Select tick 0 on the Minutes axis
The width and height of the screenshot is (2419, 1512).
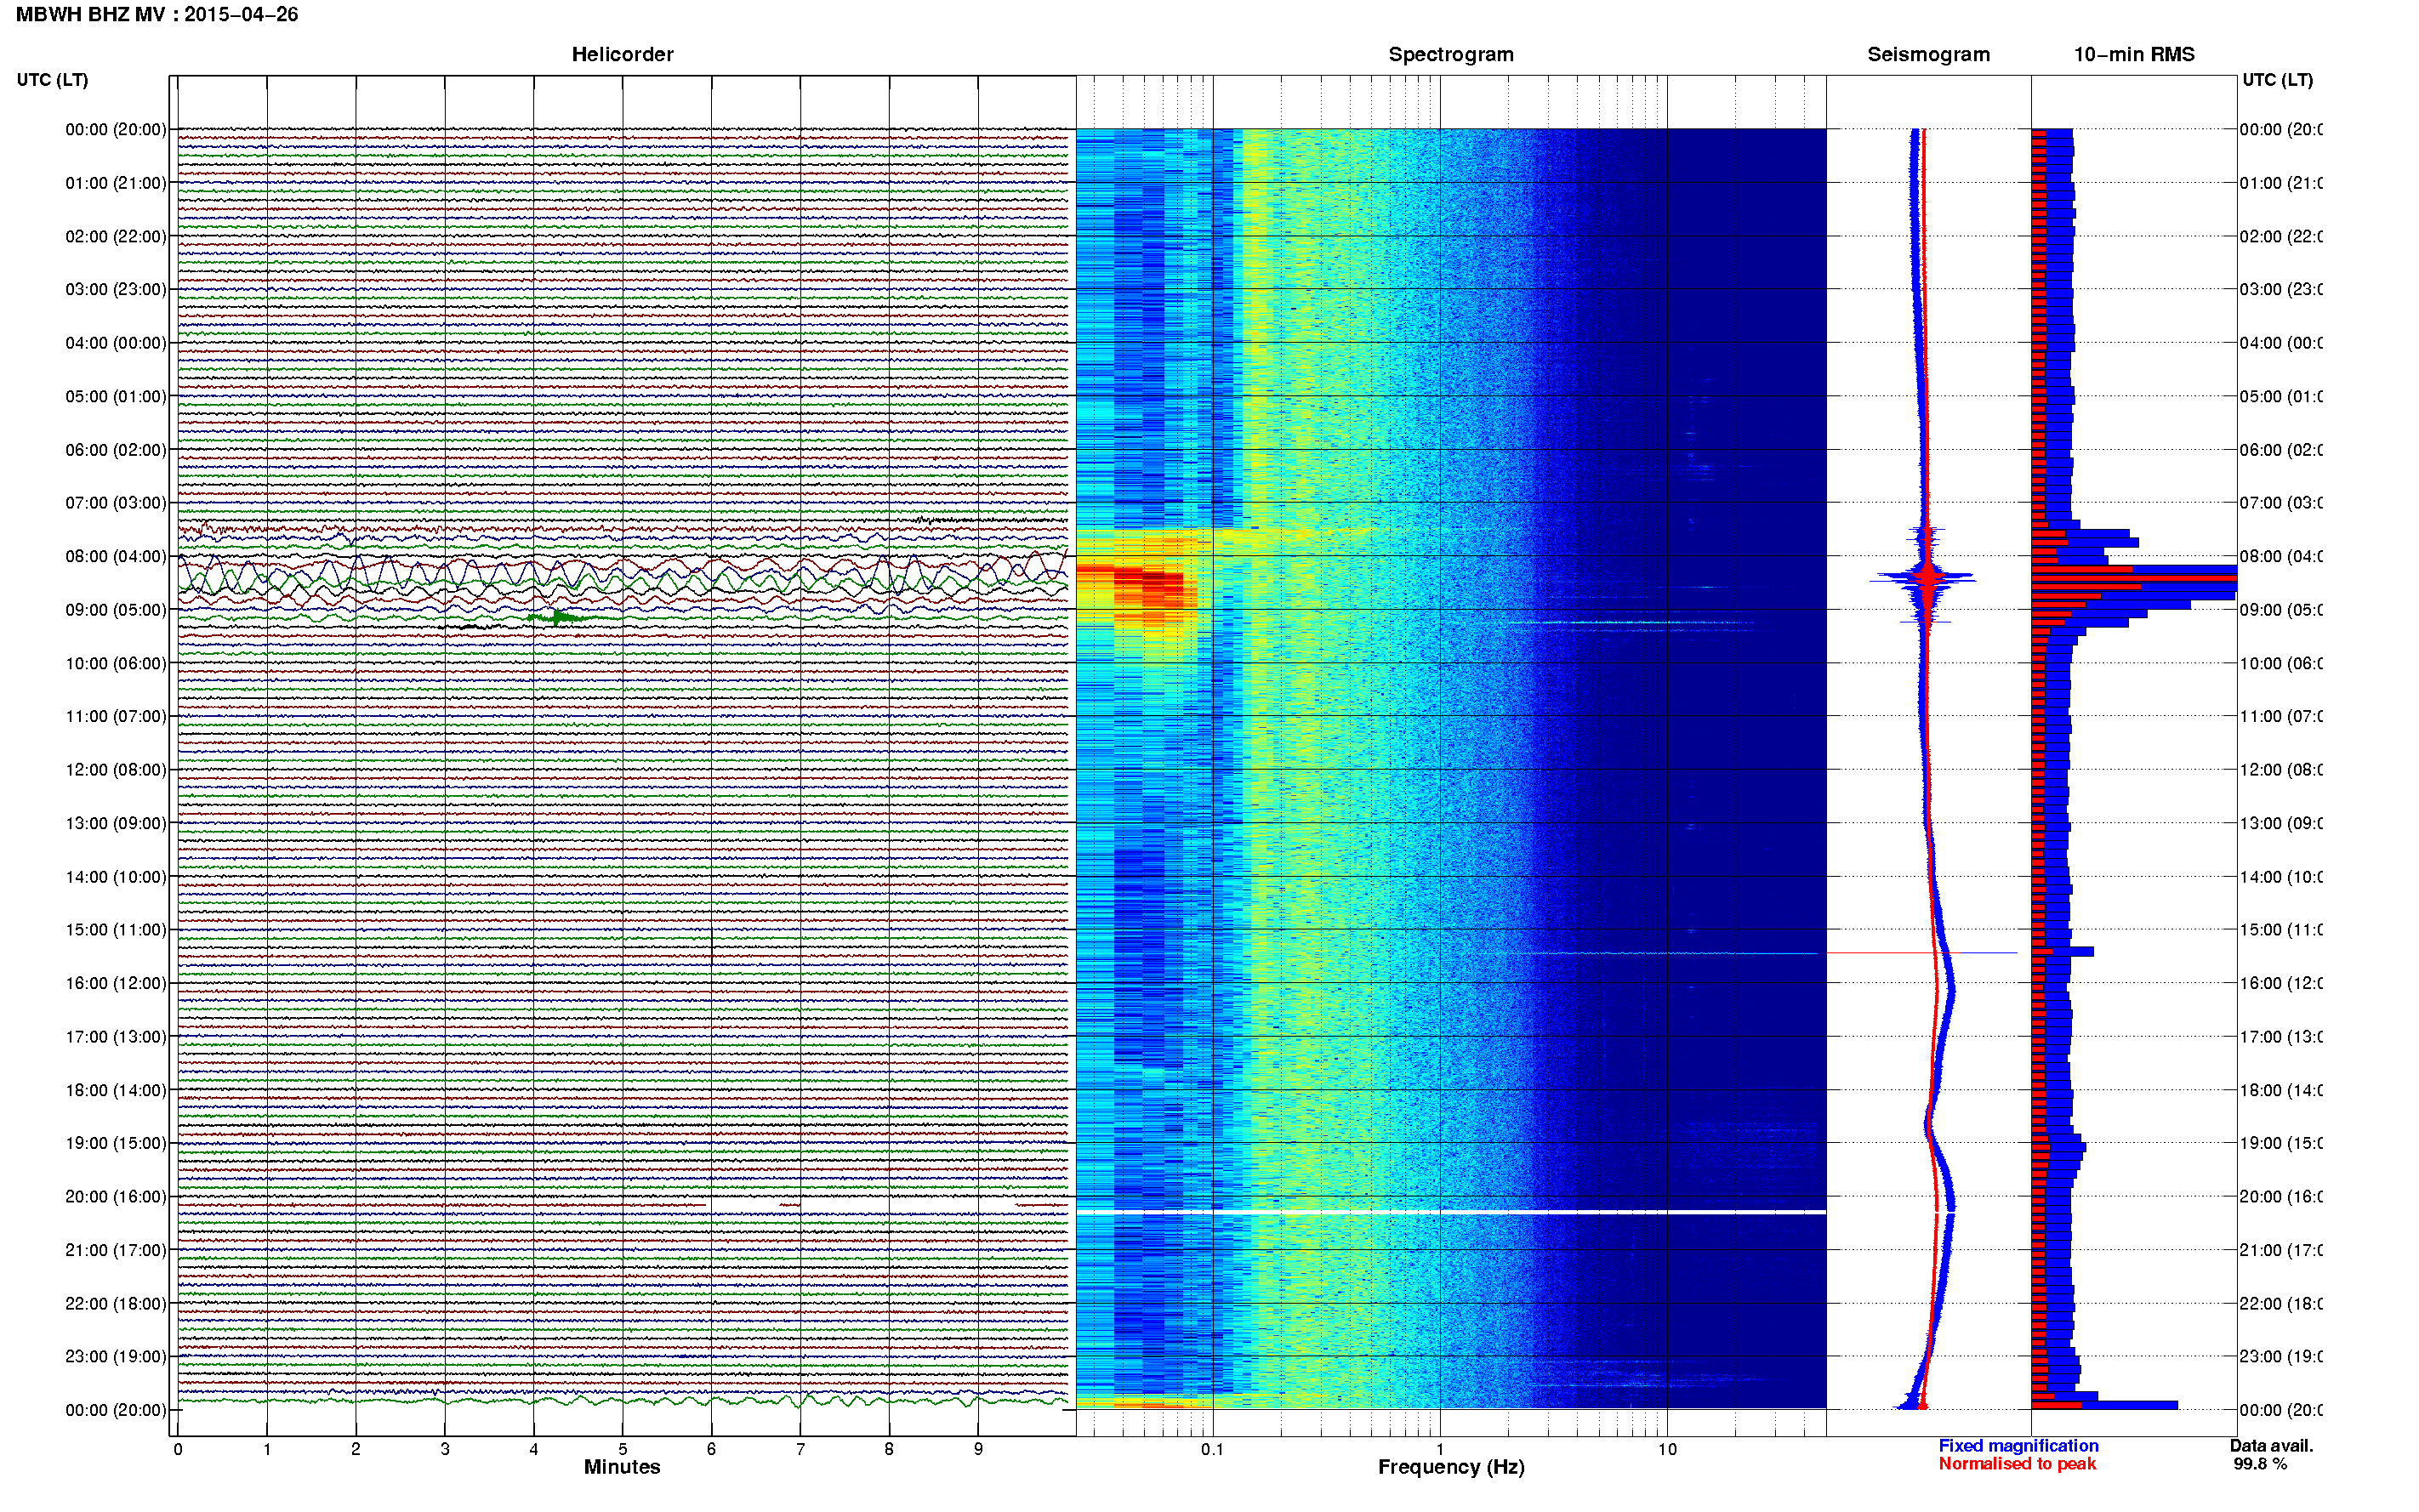click(x=178, y=1449)
